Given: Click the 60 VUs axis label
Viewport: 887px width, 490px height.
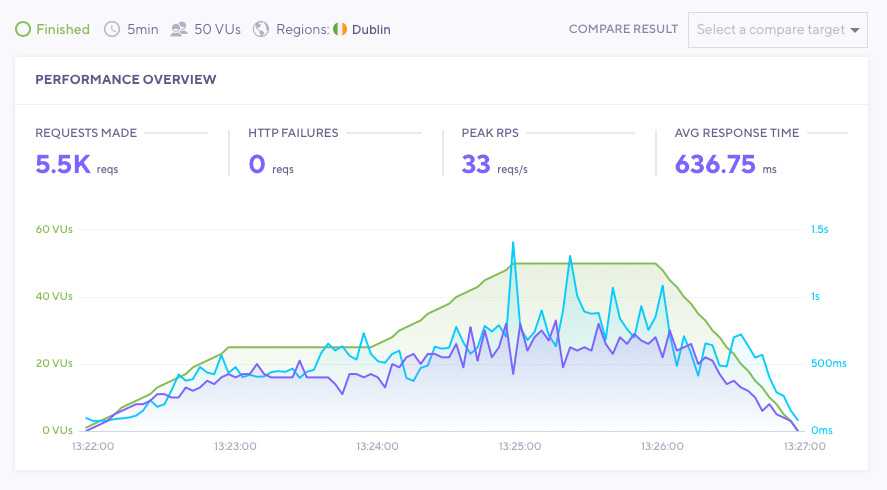Looking at the screenshot, I should (x=54, y=229).
